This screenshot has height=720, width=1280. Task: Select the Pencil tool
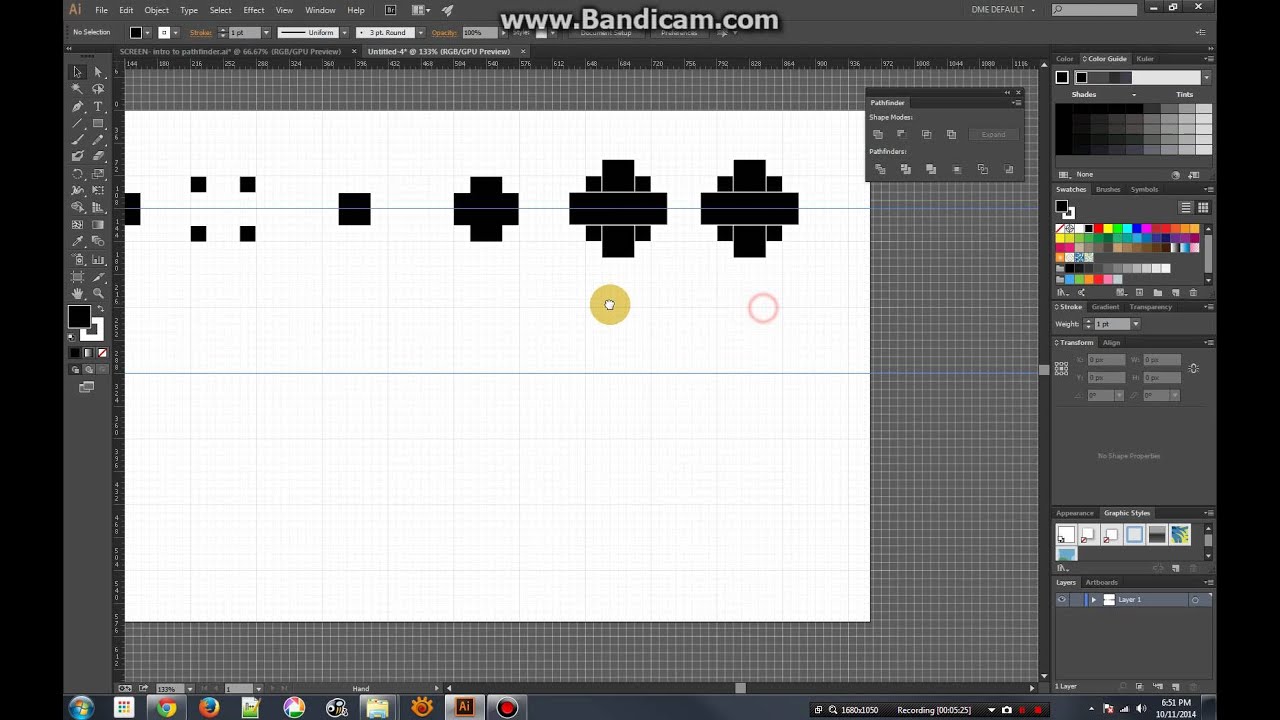(x=98, y=139)
